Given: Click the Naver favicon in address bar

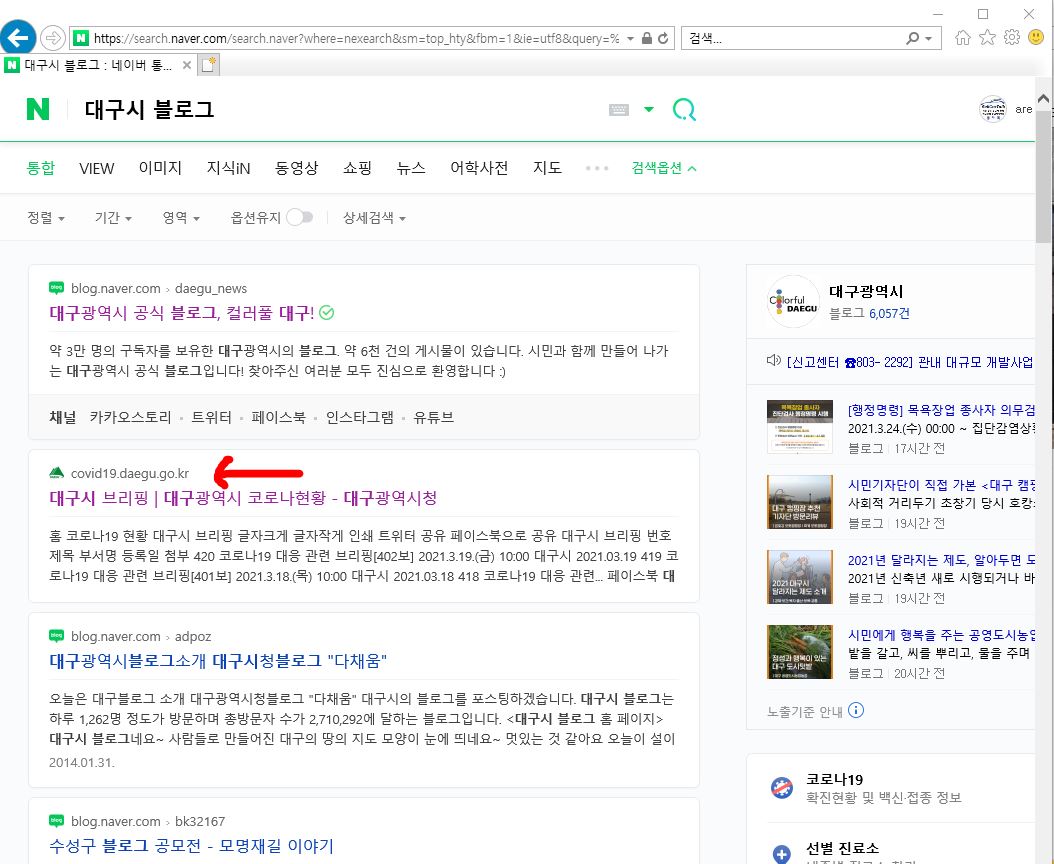Looking at the screenshot, I should tap(81, 38).
